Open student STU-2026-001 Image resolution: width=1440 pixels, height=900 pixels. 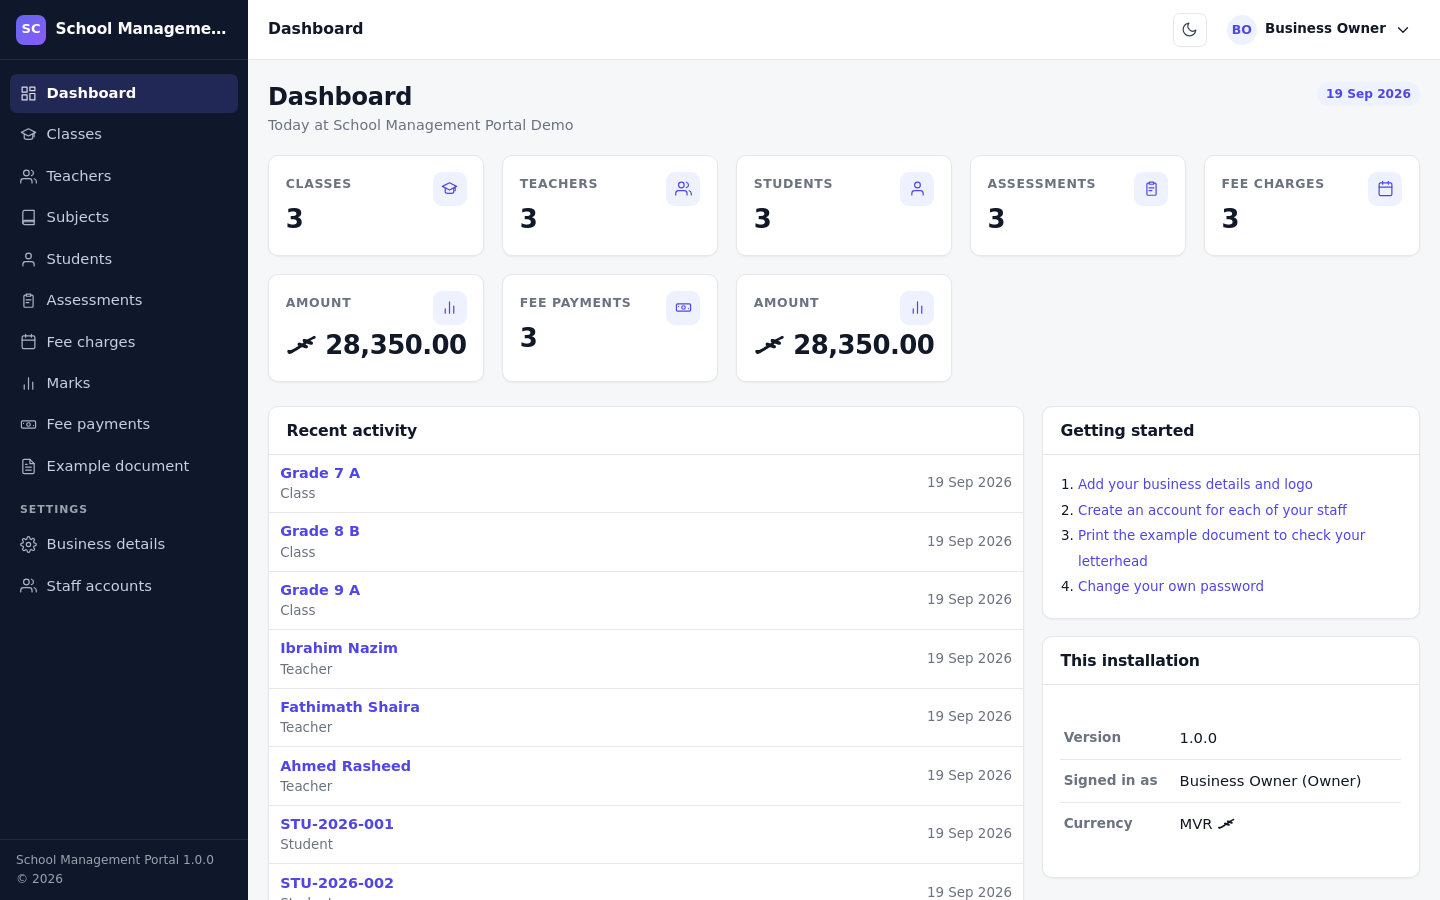pyautogui.click(x=337, y=824)
